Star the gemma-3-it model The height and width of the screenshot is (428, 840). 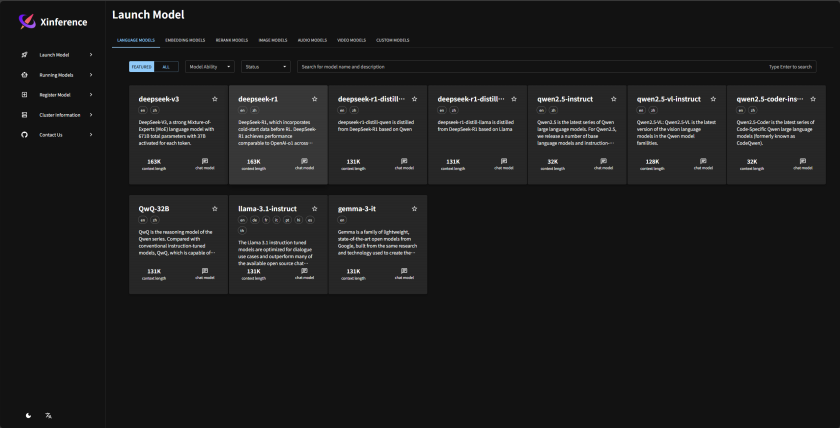tap(414, 209)
